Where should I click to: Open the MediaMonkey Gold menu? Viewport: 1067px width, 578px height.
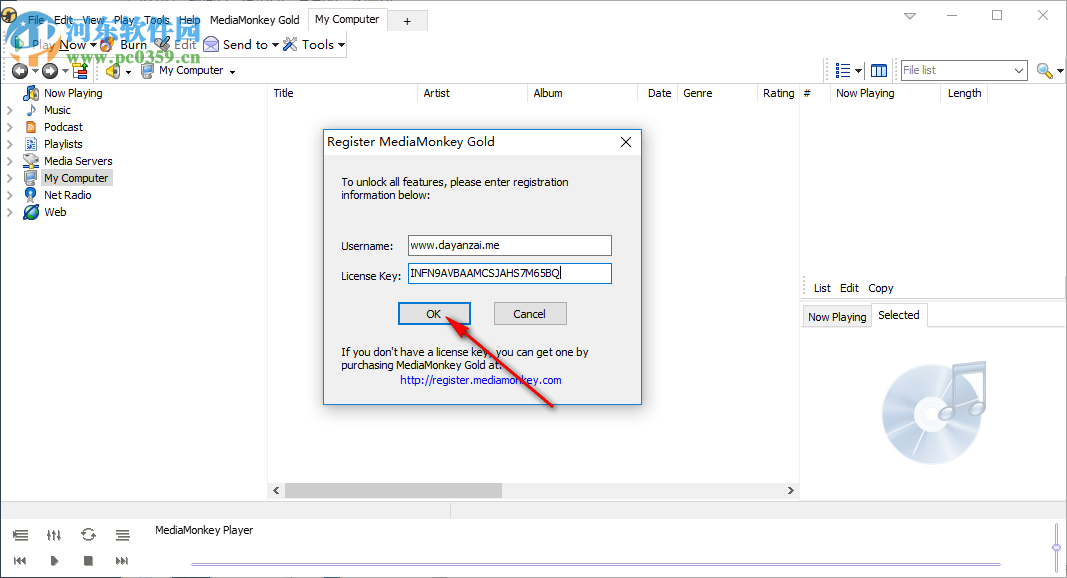pyautogui.click(x=255, y=20)
